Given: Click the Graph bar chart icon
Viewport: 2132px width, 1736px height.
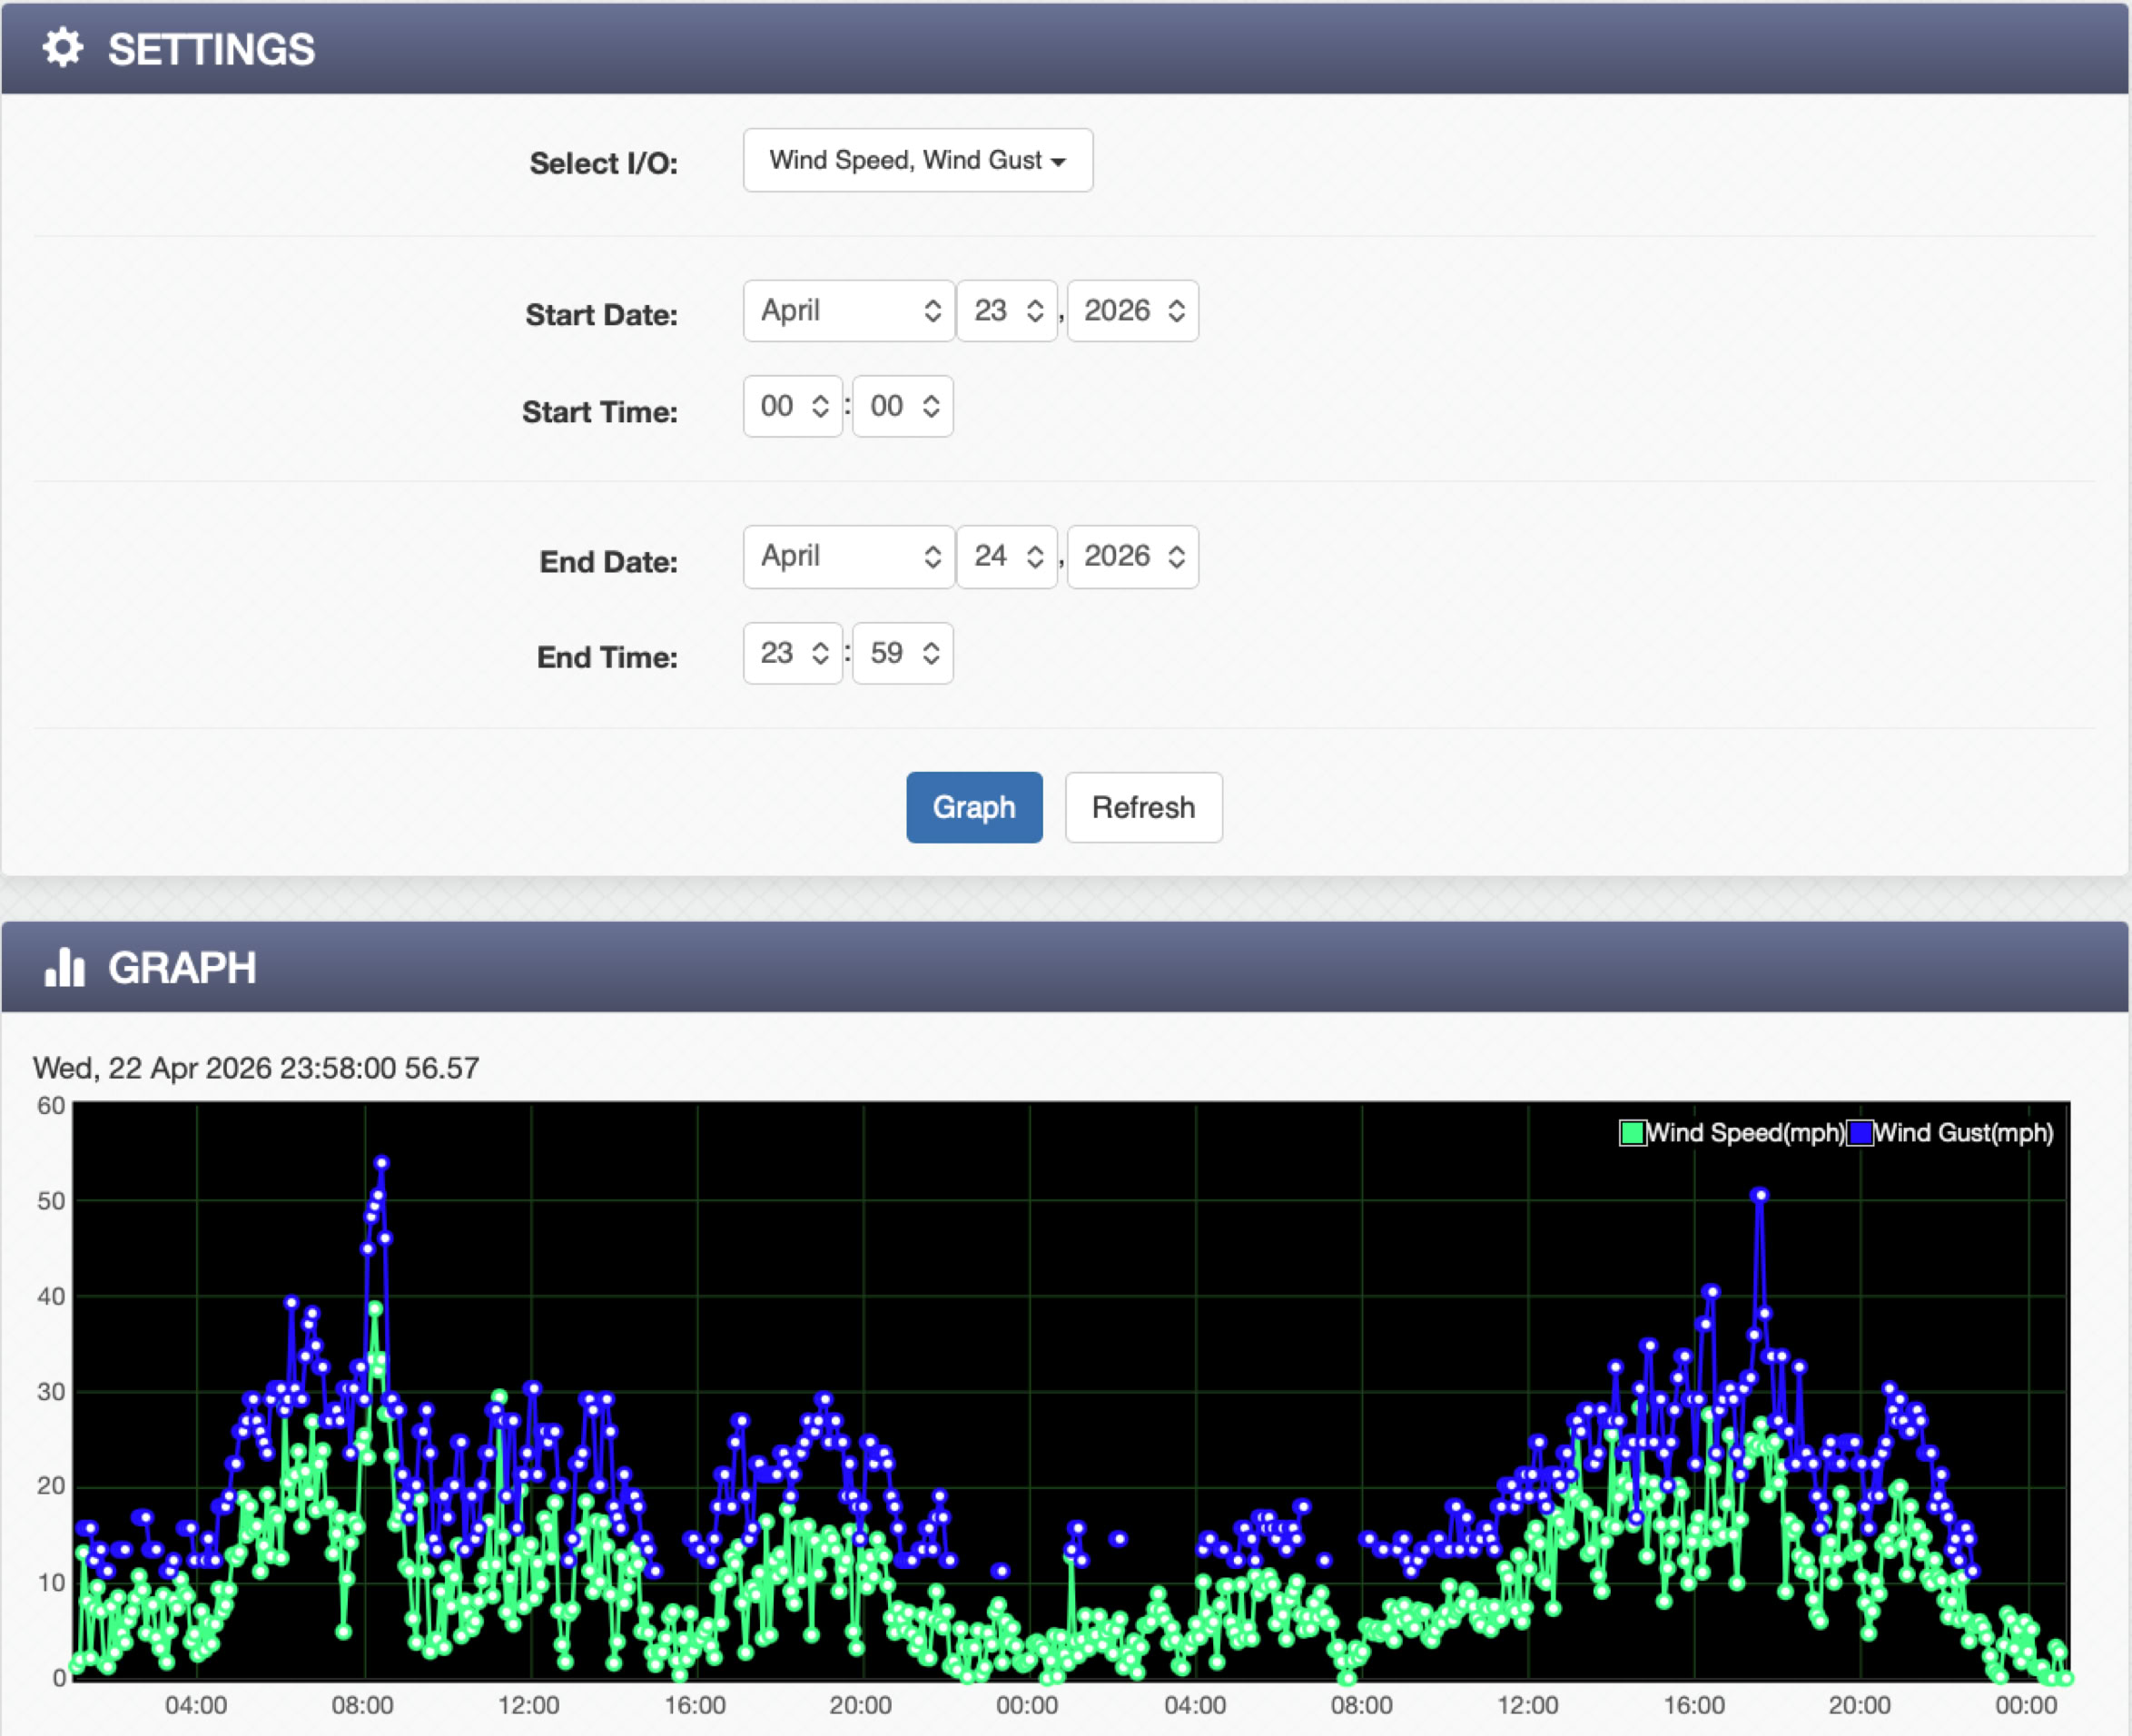Looking at the screenshot, I should click(x=65, y=967).
